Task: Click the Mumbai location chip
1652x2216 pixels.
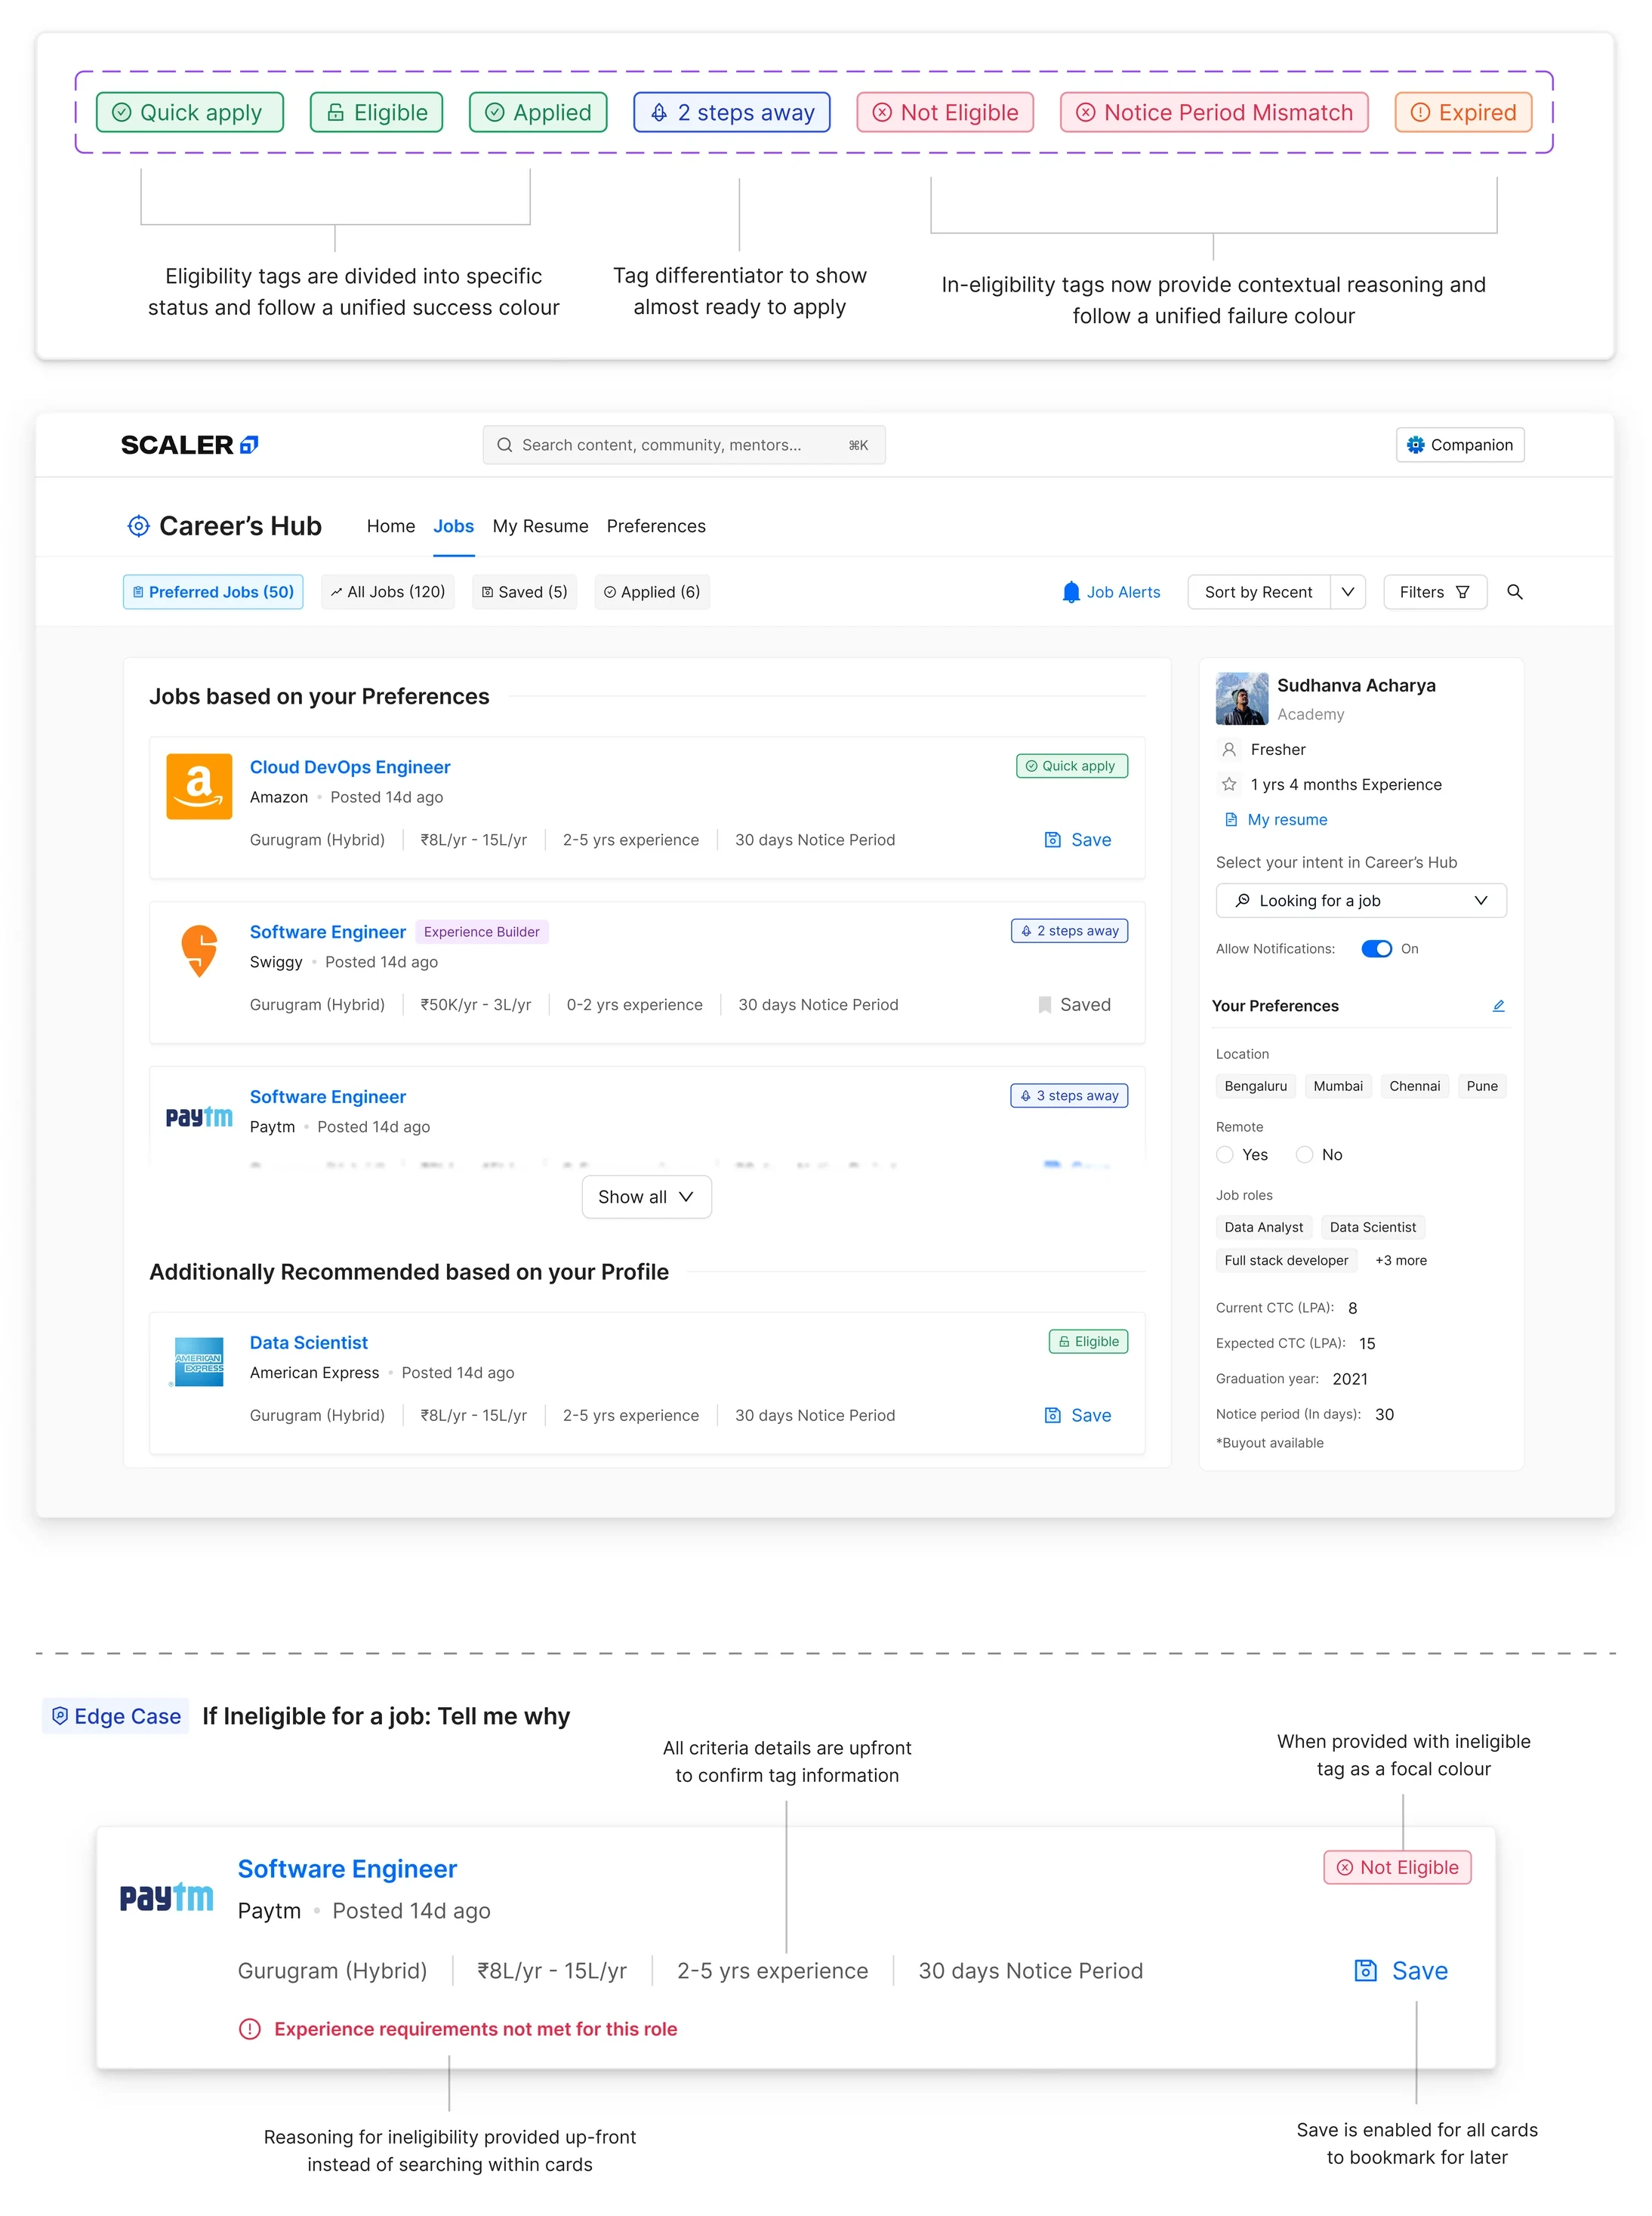Action: [x=1338, y=1086]
